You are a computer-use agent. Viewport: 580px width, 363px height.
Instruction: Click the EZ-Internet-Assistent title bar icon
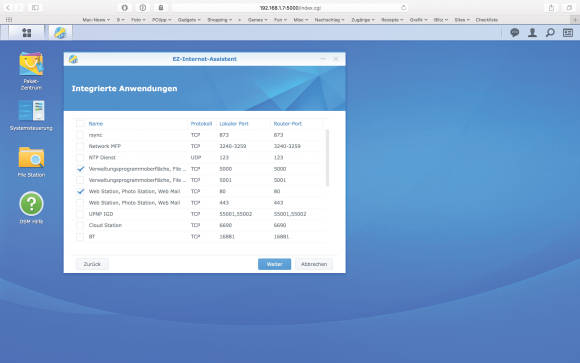[x=73, y=59]
